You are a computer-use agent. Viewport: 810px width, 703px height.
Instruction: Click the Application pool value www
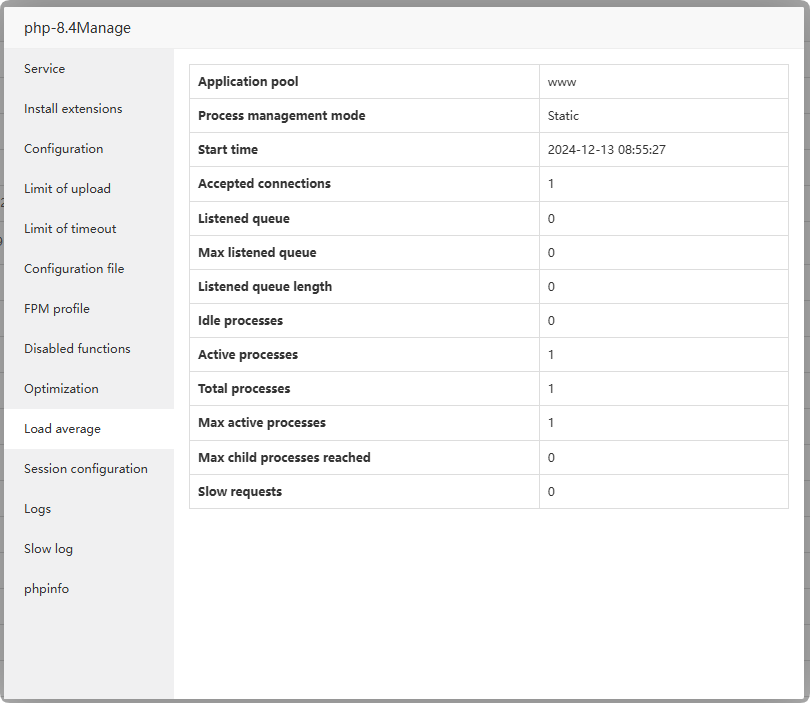point(562,82)
